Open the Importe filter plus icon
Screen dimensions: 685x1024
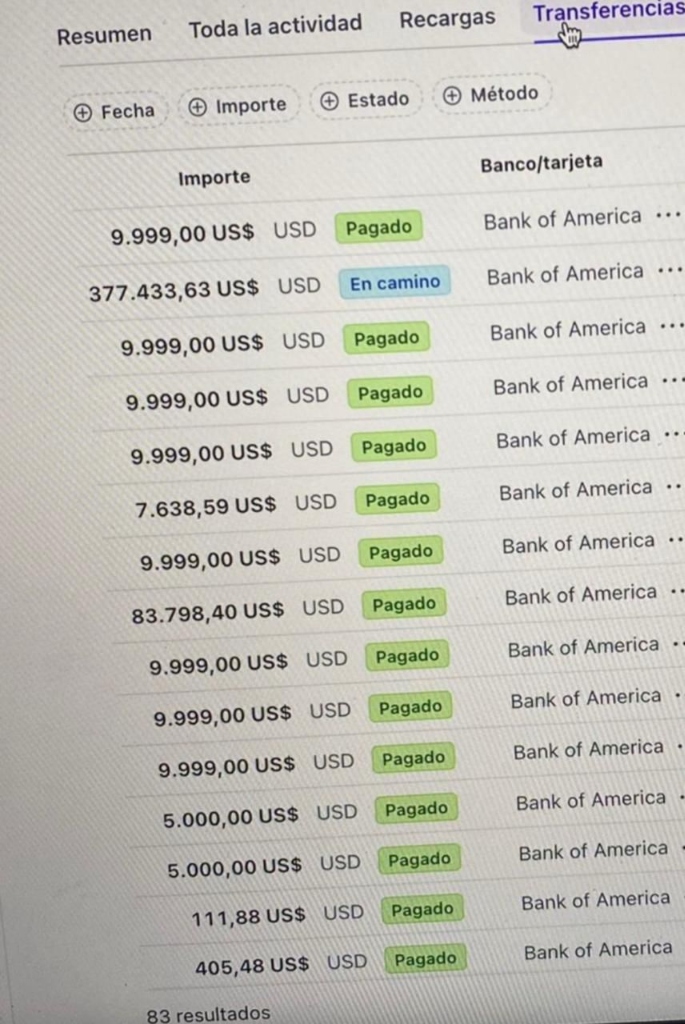(x=196, y=104)
